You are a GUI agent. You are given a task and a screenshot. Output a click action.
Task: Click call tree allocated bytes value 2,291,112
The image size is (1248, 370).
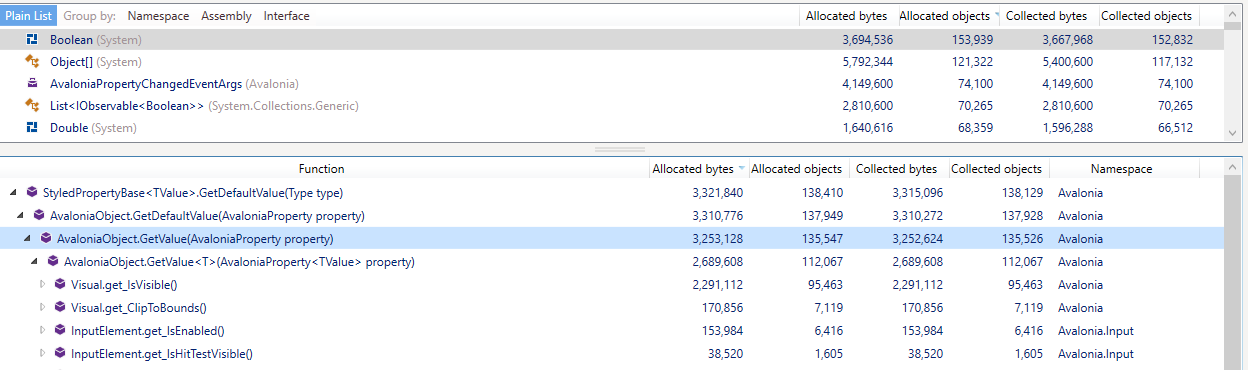(x=717, y=285)
